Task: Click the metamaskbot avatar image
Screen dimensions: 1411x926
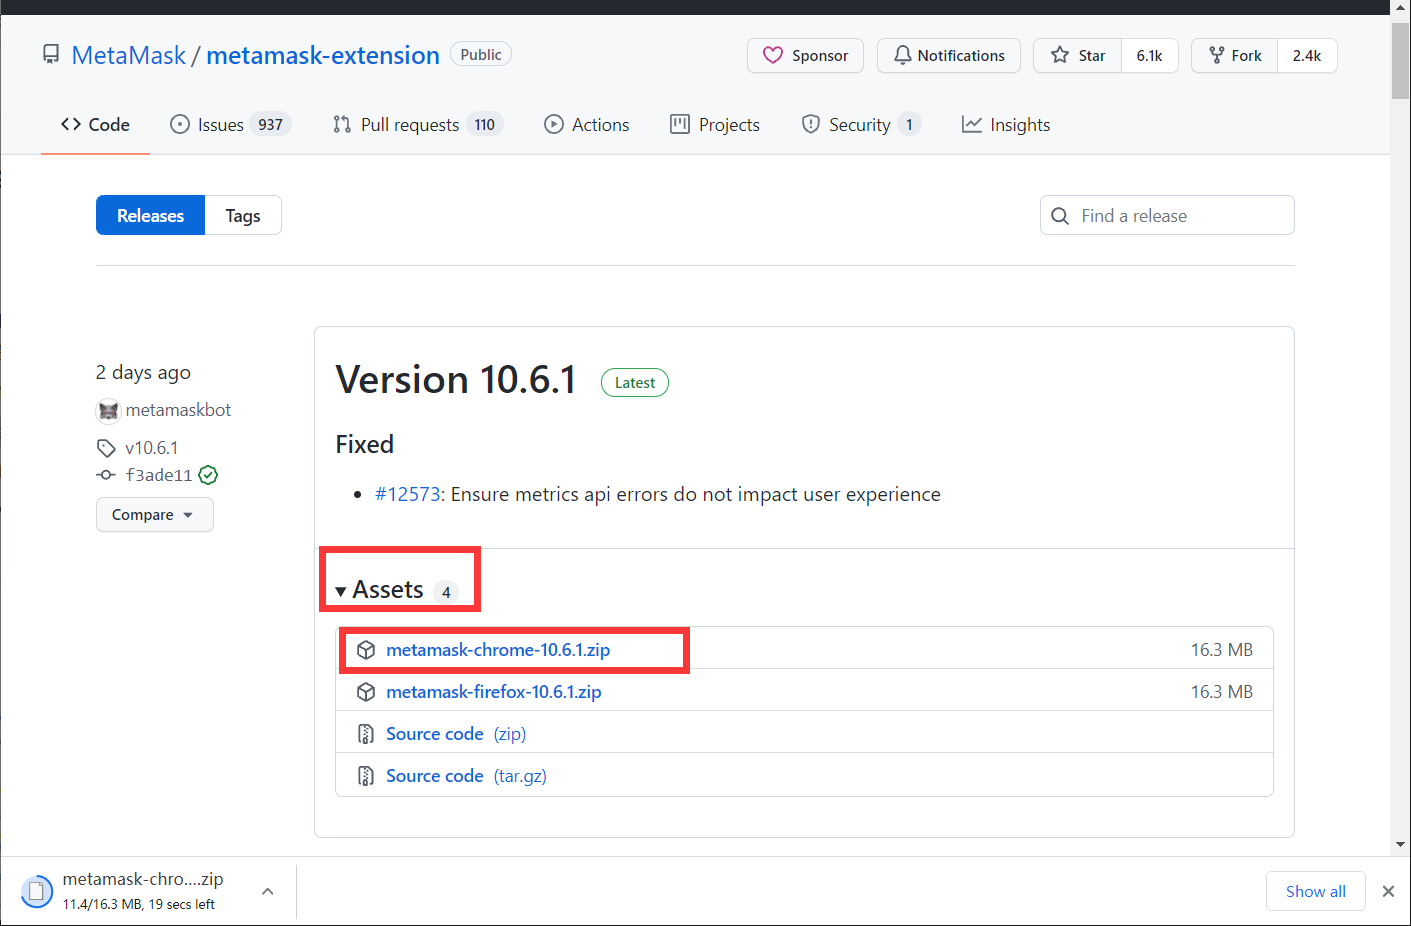Action: click(x=108, y=411)
